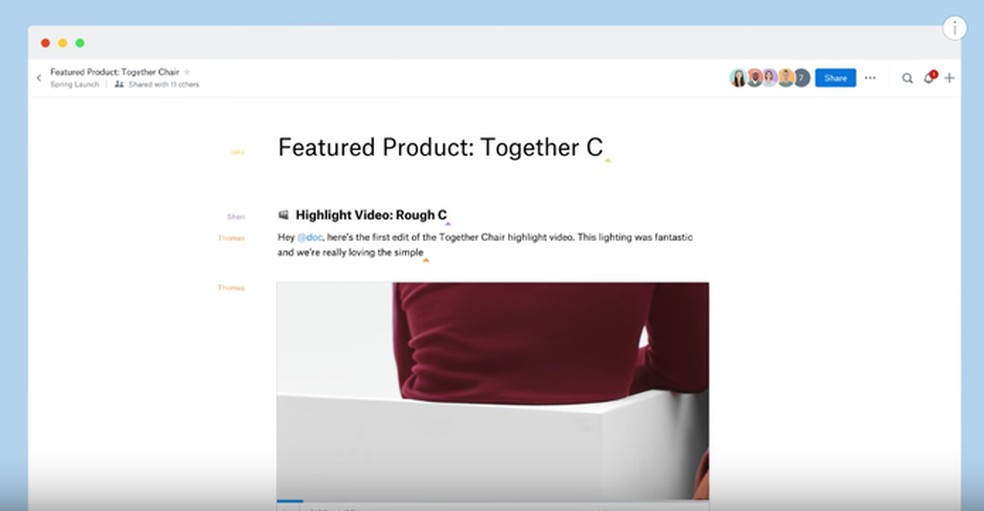Open the three-dot more options menu

[870, 78]
